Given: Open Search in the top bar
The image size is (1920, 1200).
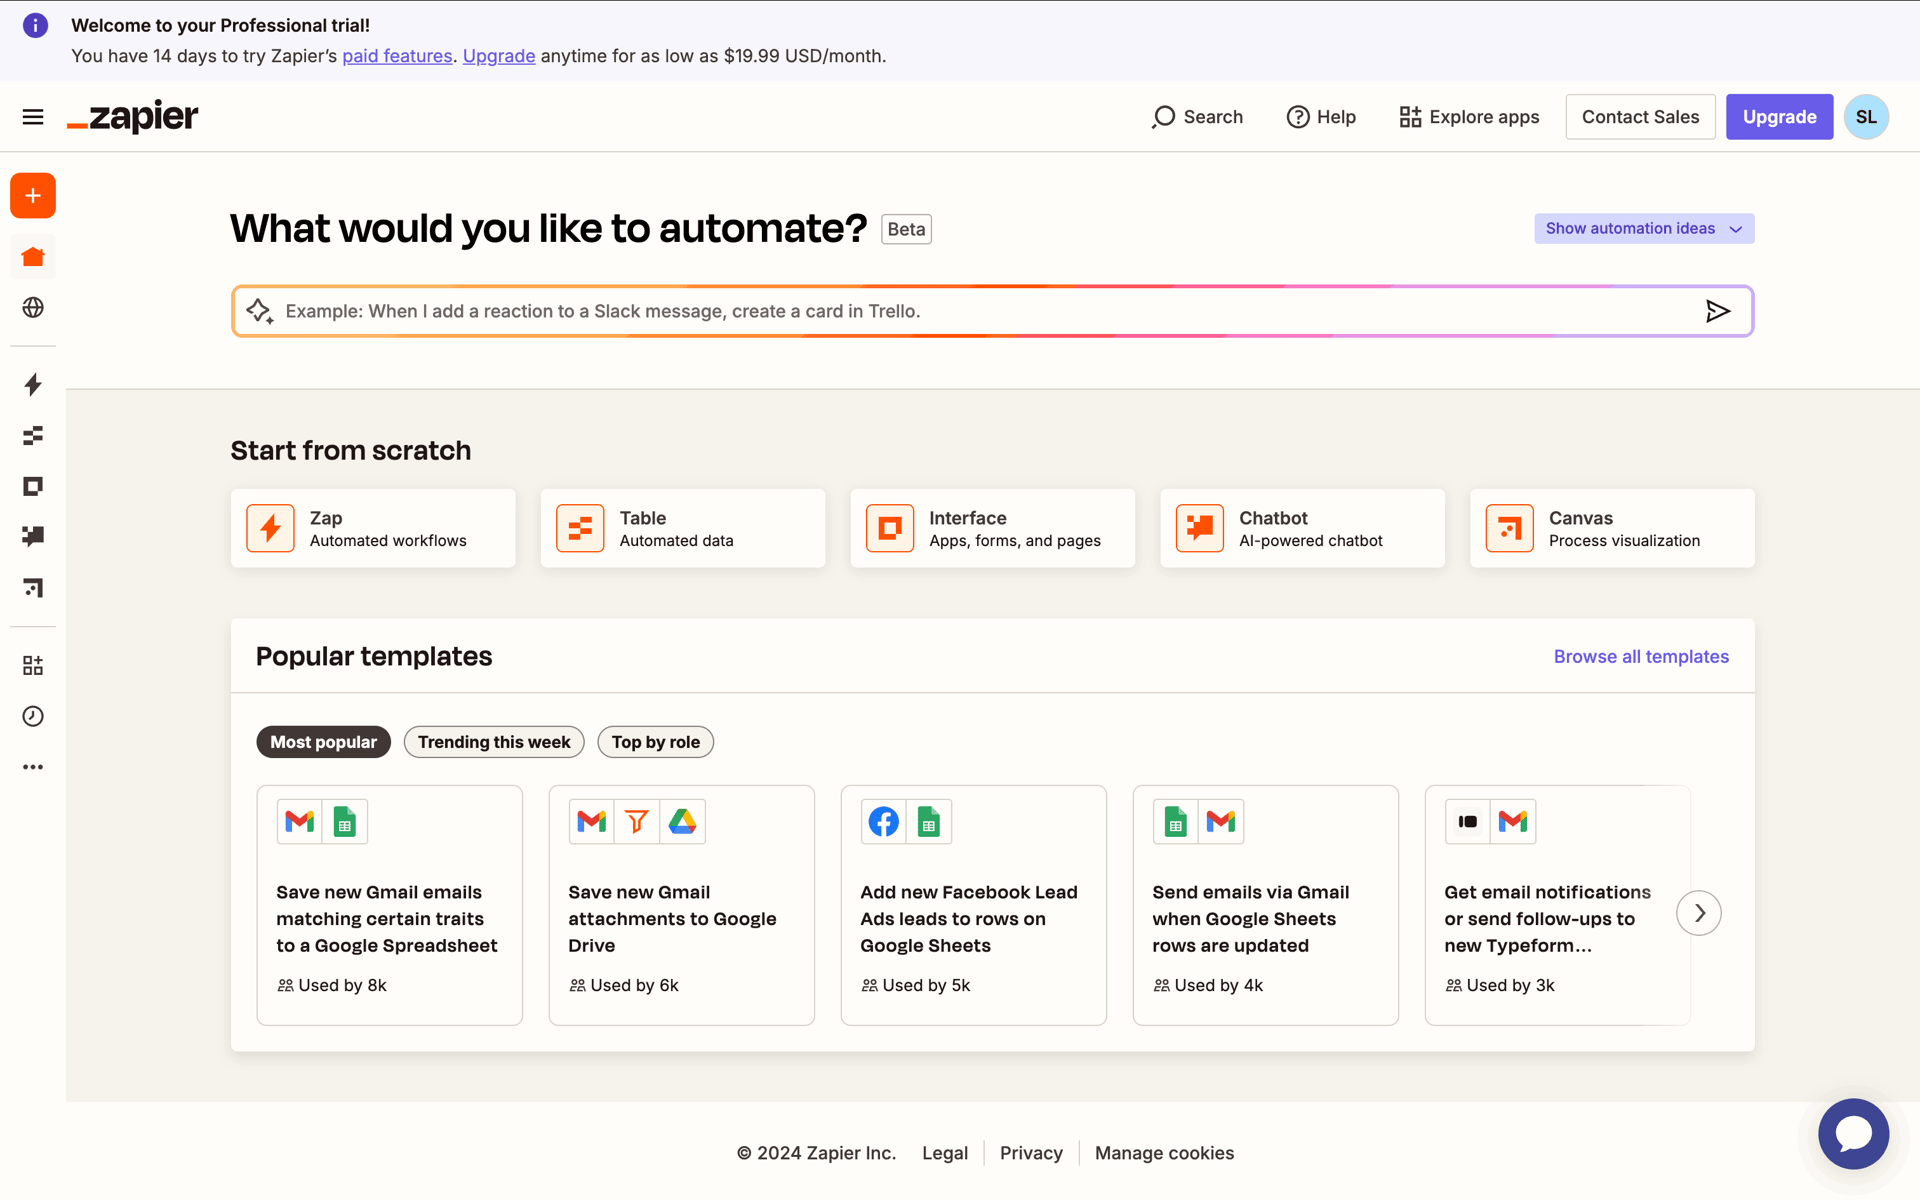Looking at the screenshot, I should [x=1198, y=117].
